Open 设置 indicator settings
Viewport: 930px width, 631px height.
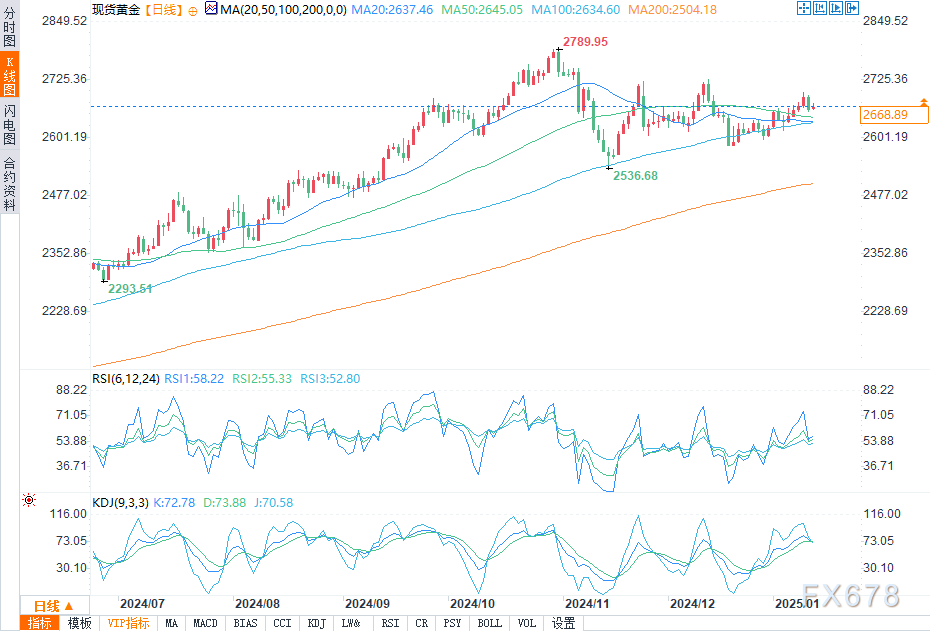point(564,623)
